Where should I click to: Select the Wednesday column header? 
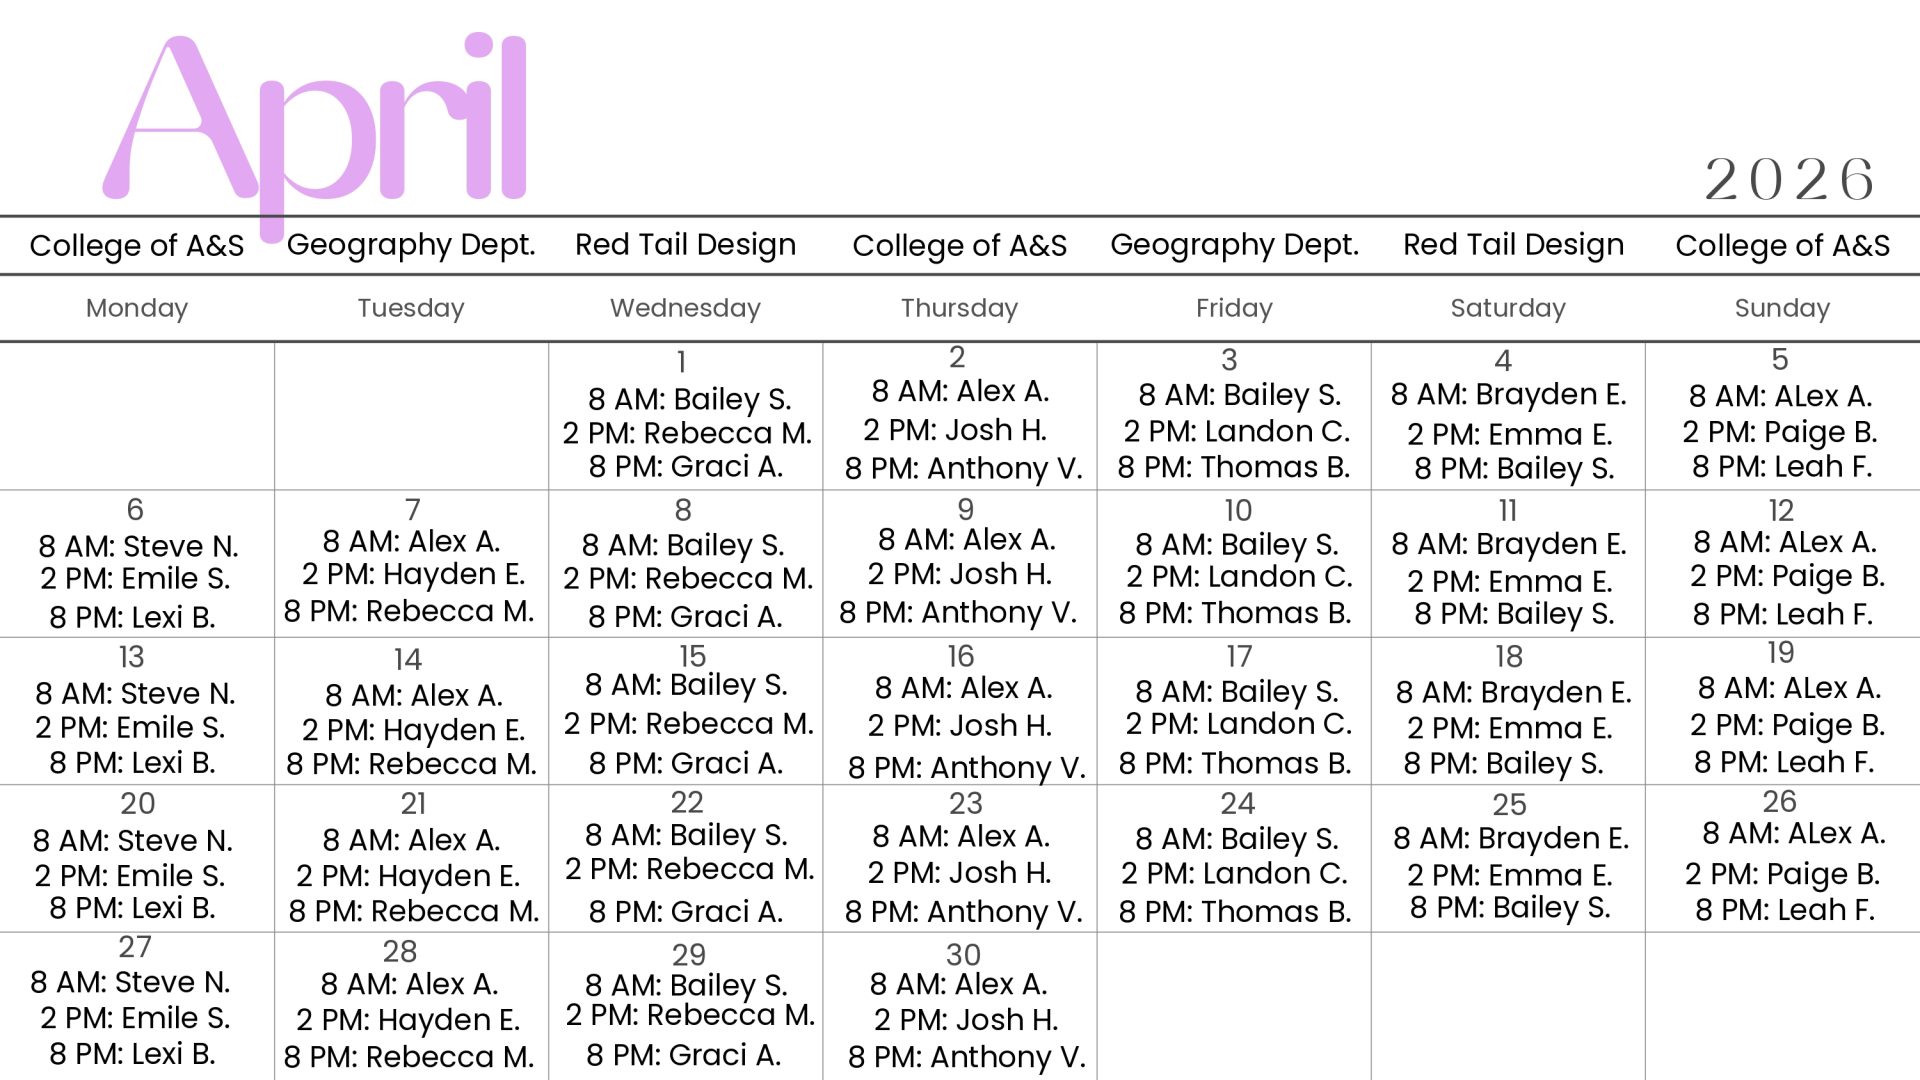point(685,308)
